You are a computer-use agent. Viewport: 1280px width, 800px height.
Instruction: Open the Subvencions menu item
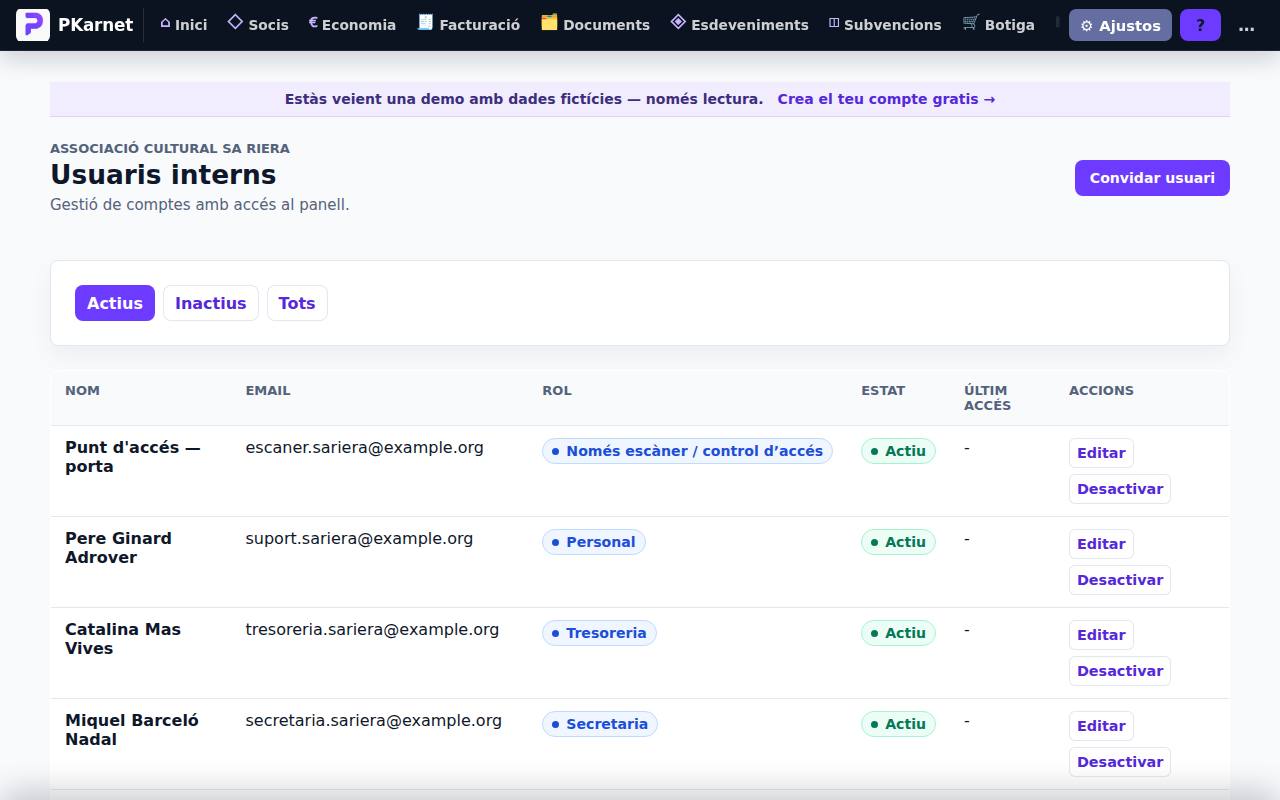tap(885, 25)
